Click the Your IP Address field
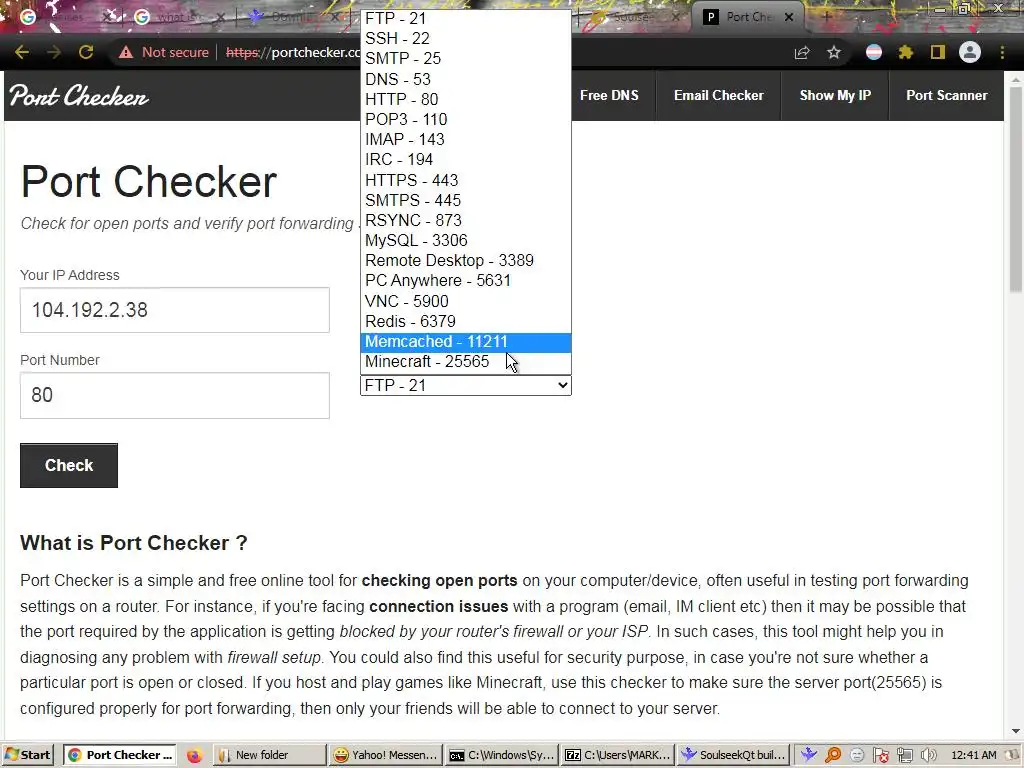This screenshot has width=1024, height=768. pyautogui.click(x=174, y=310)
